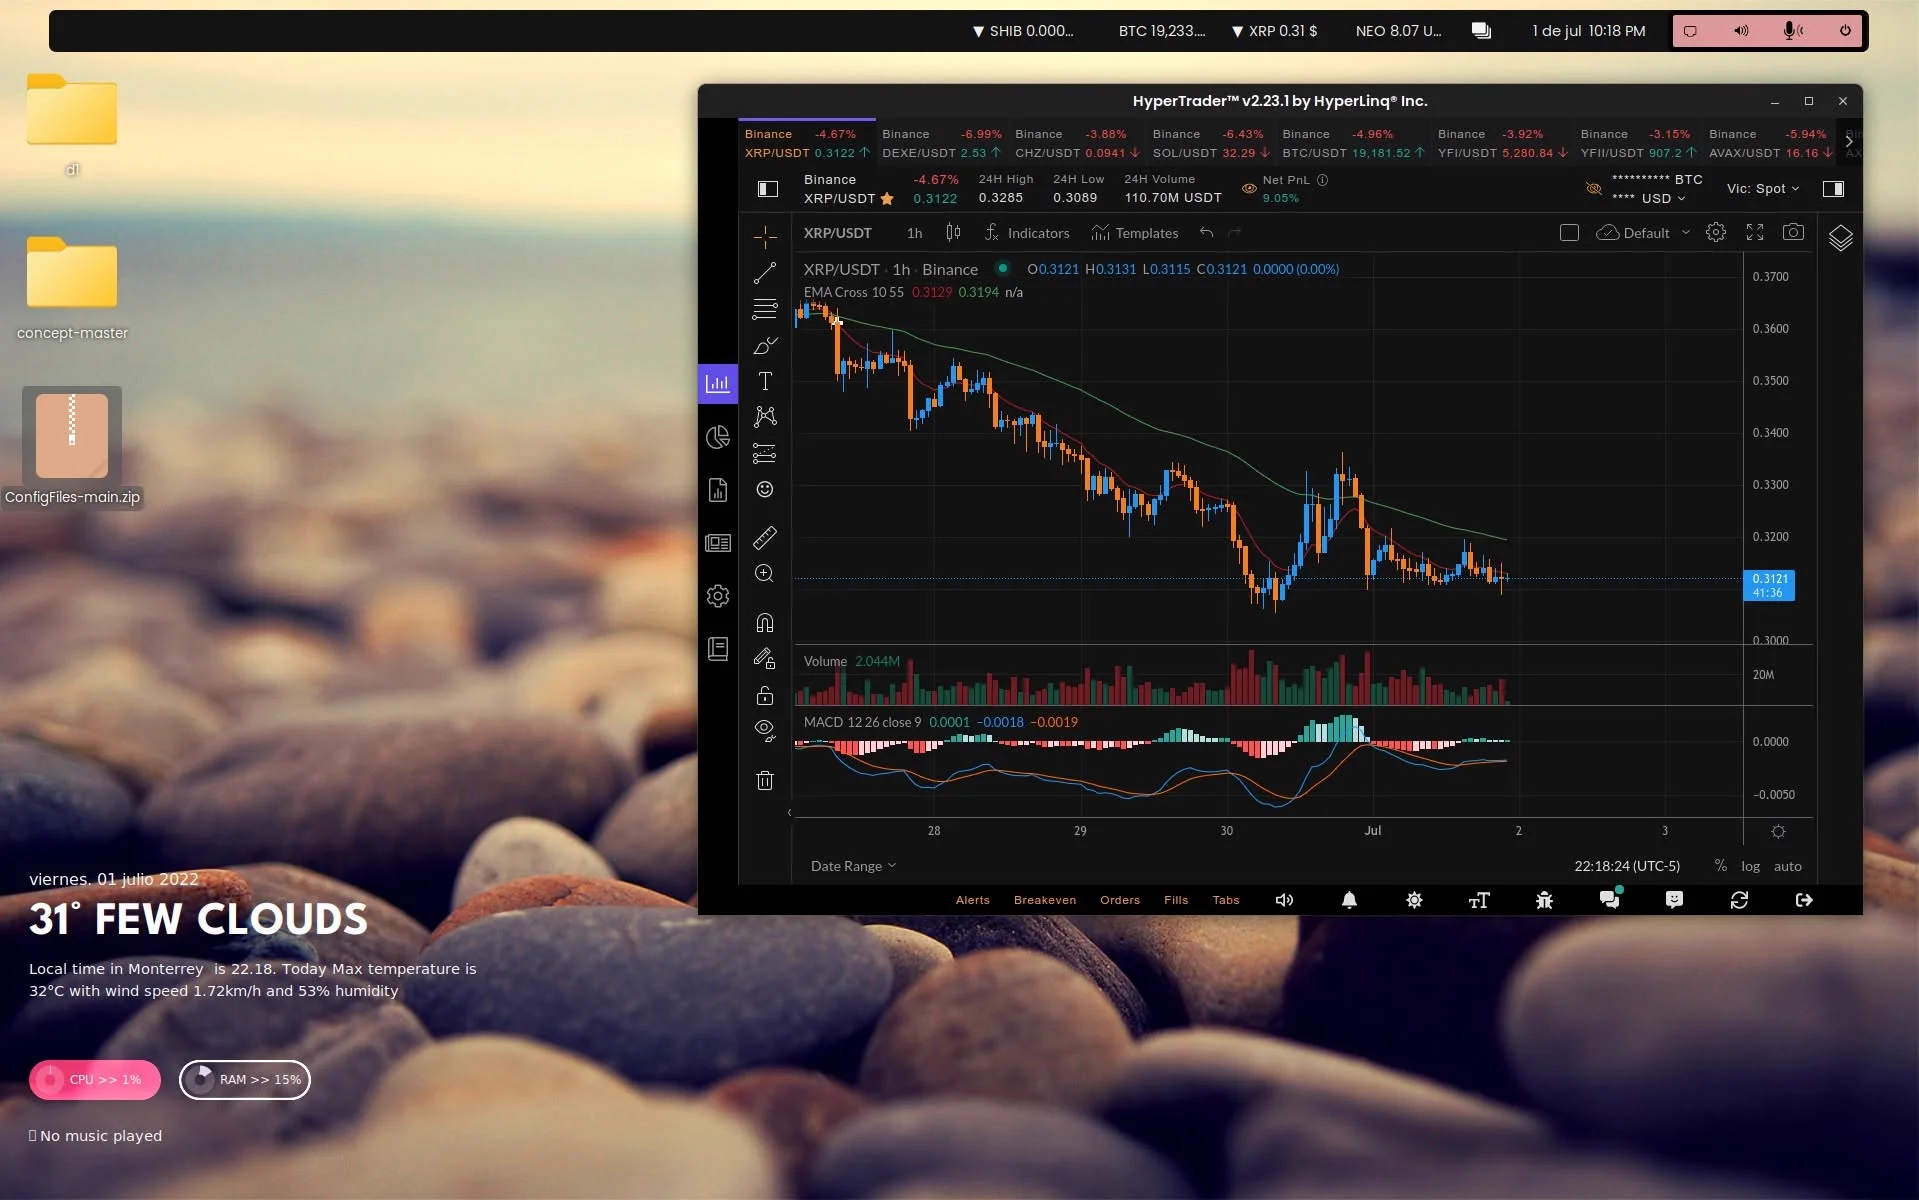Screen dimensions: 1919x1200
Task: Click the text size icon in bottom bar
Action: [x=1479, y=900]
